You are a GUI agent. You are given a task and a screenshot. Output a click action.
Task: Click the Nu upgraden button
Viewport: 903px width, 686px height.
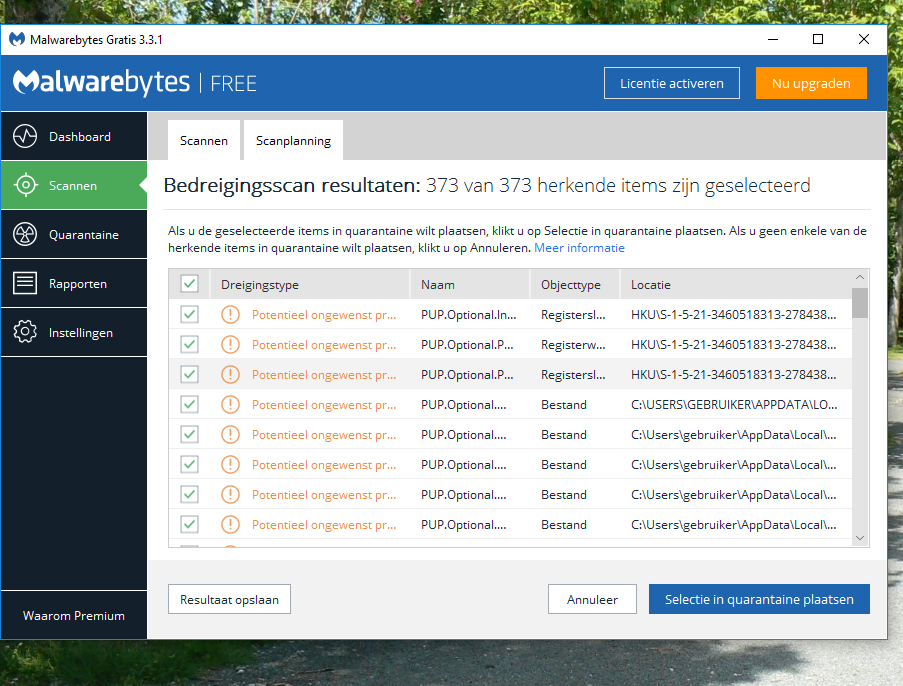point(811,84)
